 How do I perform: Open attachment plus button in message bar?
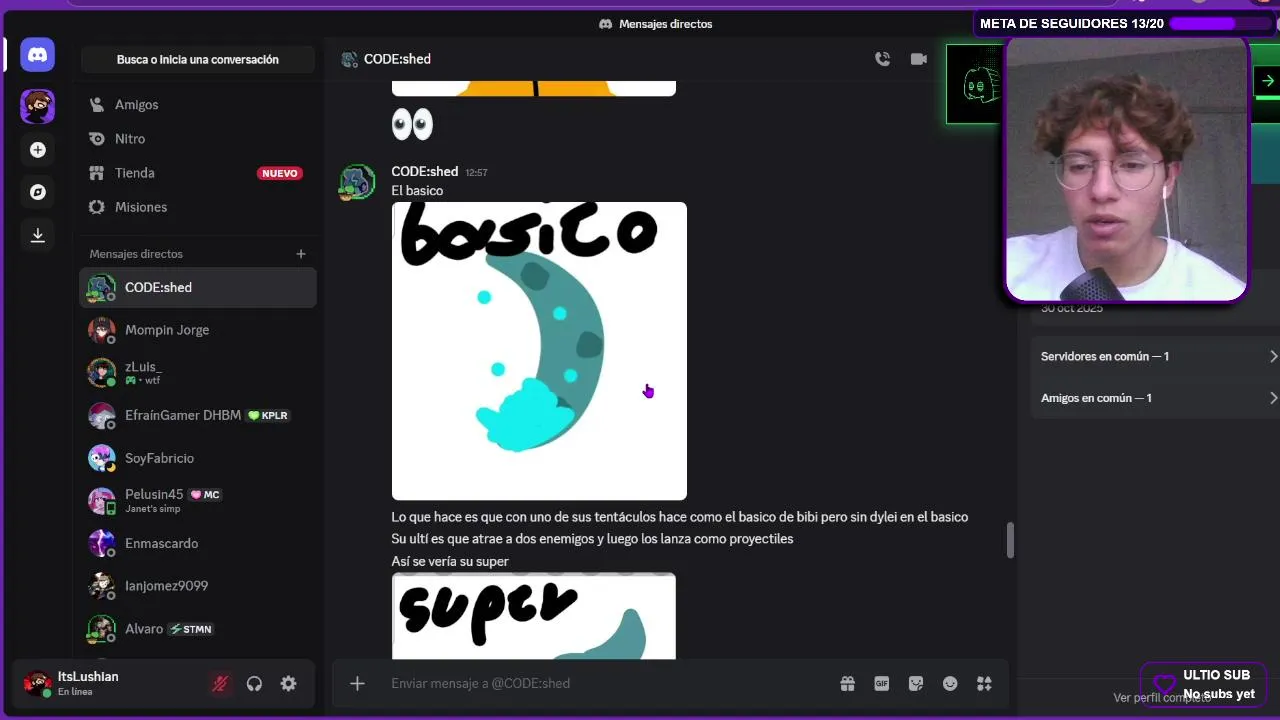pyautogui.click(x=357, y=684)
